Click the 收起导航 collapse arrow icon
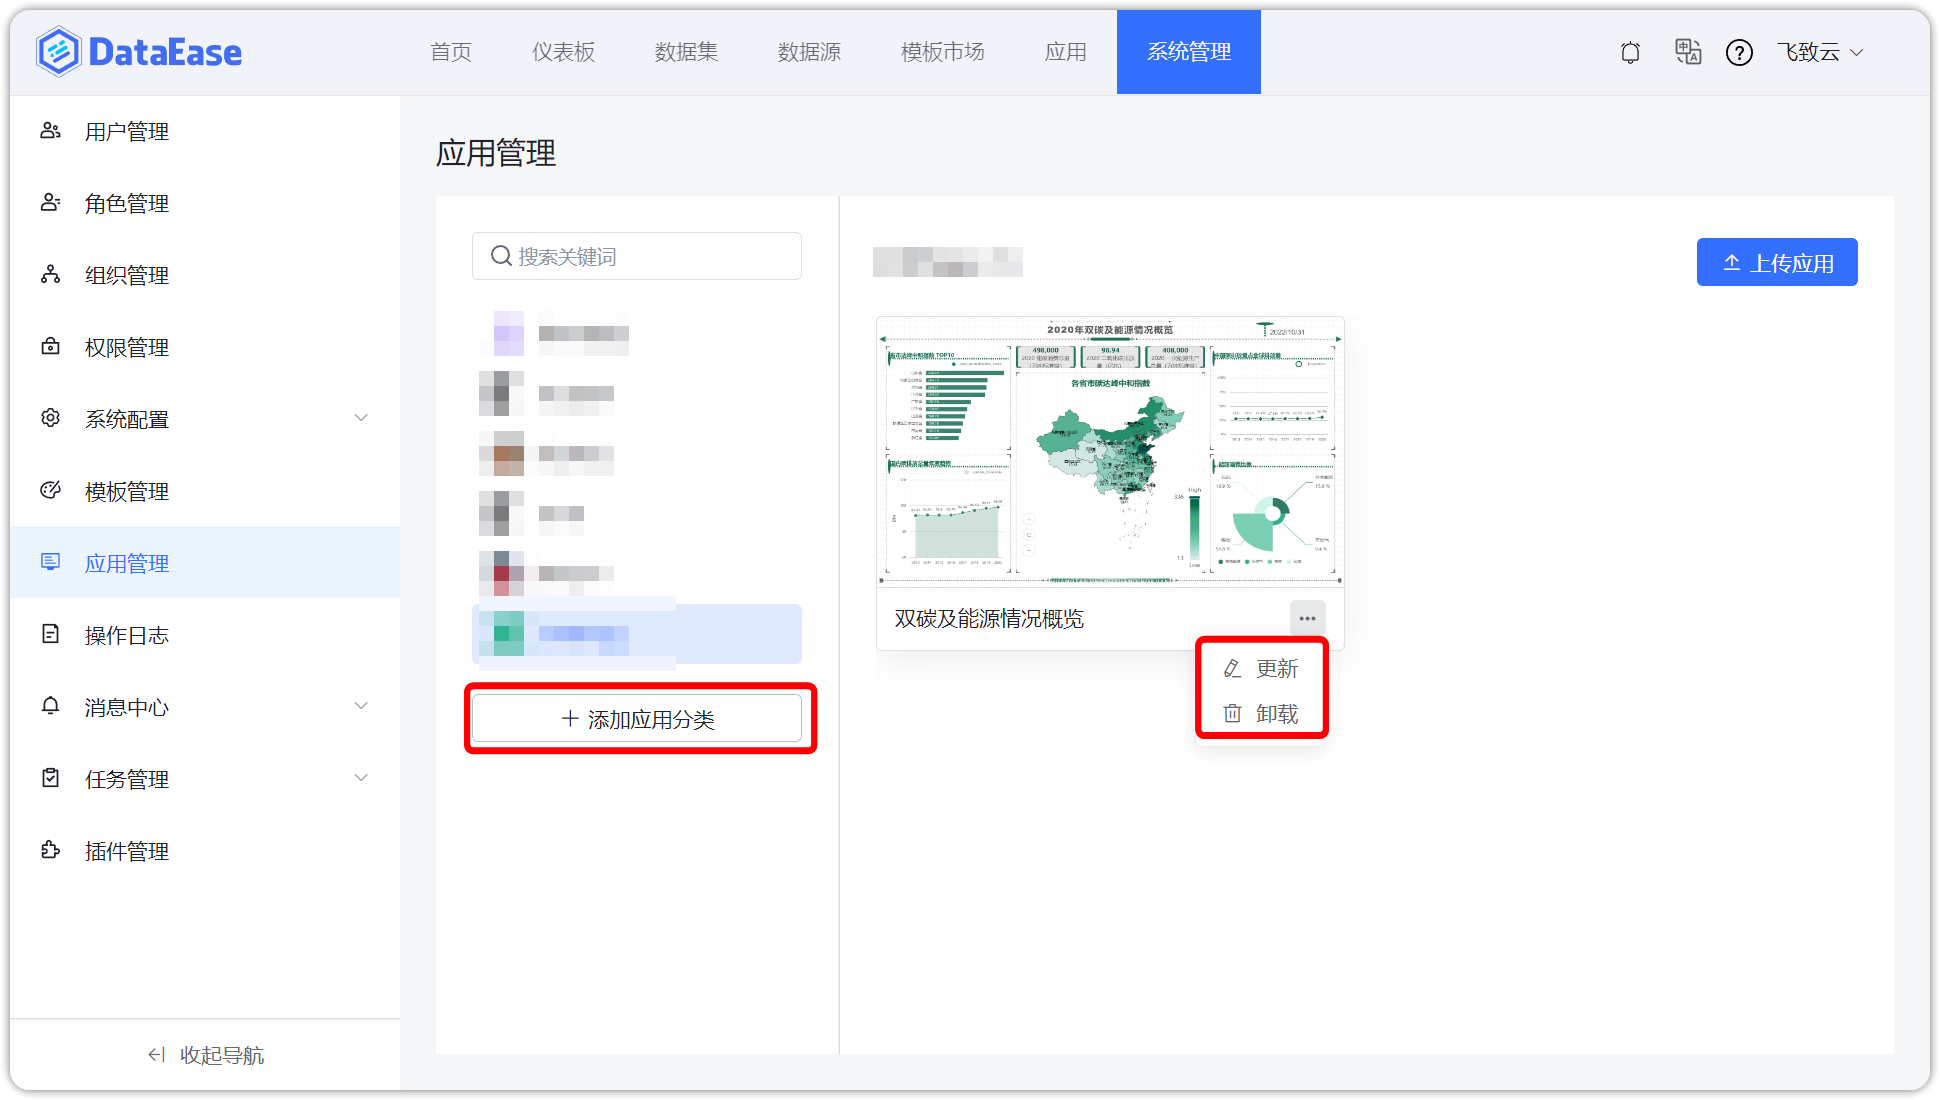 pos(157,1055)
